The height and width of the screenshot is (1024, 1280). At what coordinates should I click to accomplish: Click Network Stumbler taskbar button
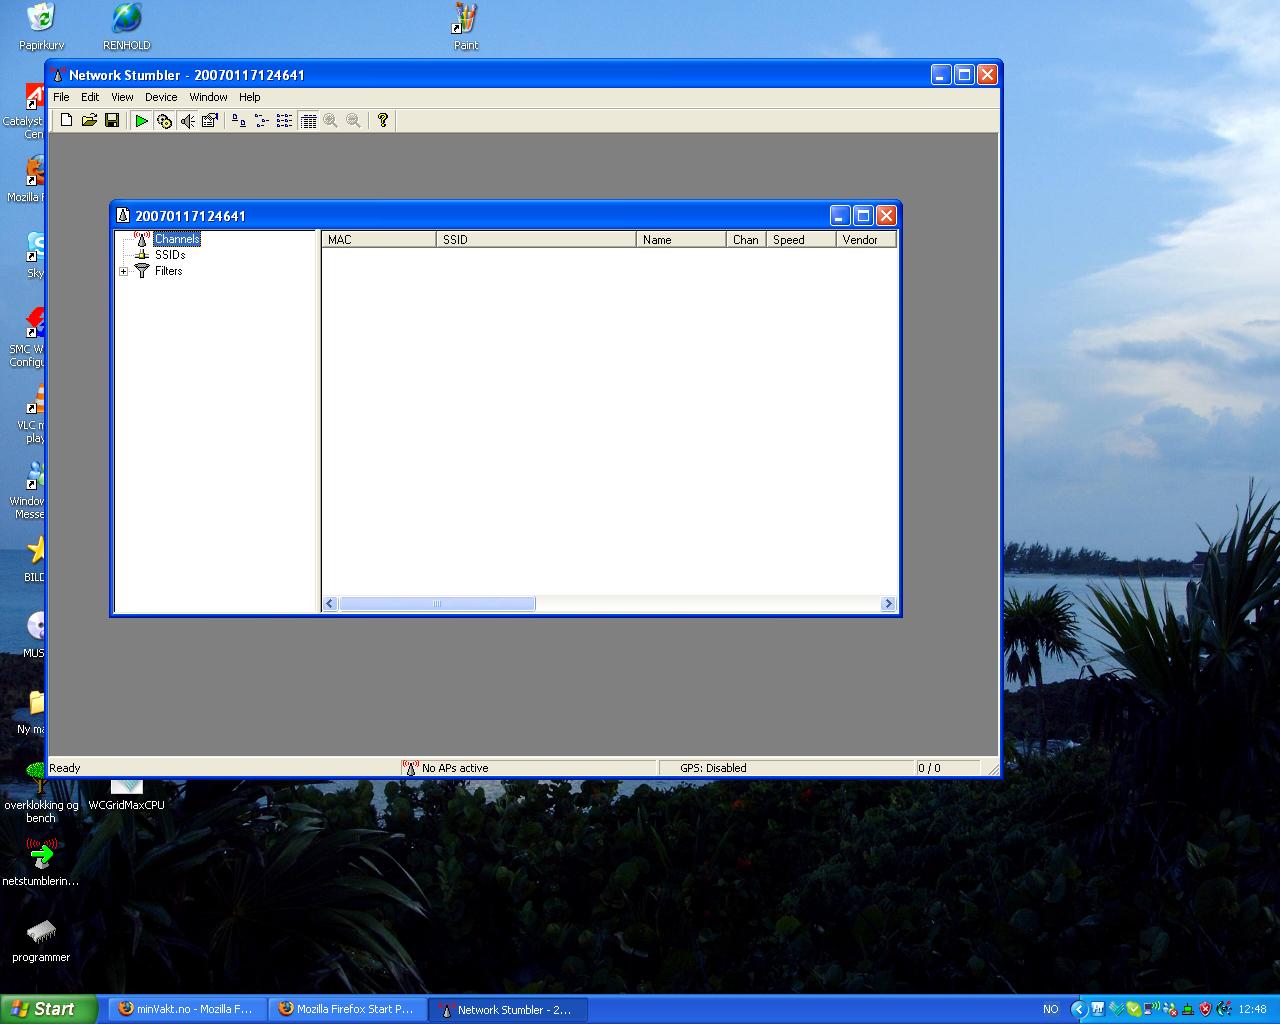(508, 1009)
